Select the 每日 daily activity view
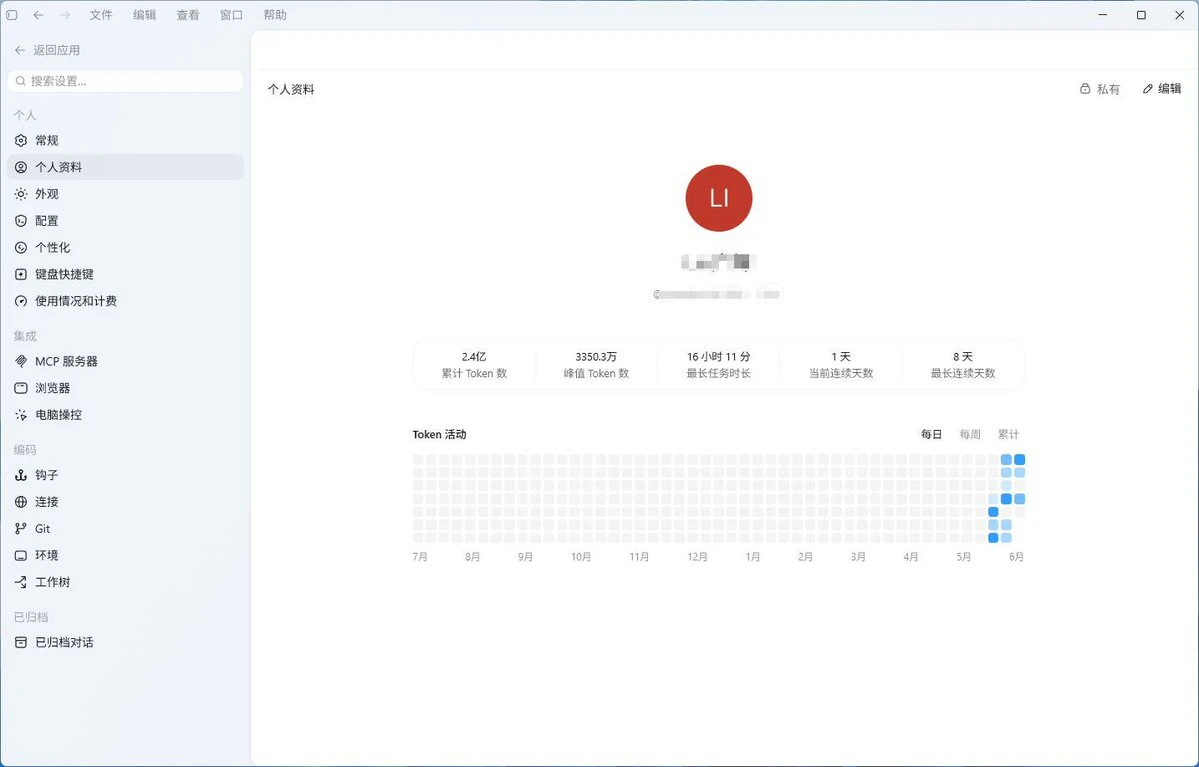This screenshot has height=767, width=1199. pyautogui.click(x=931, y=434)
